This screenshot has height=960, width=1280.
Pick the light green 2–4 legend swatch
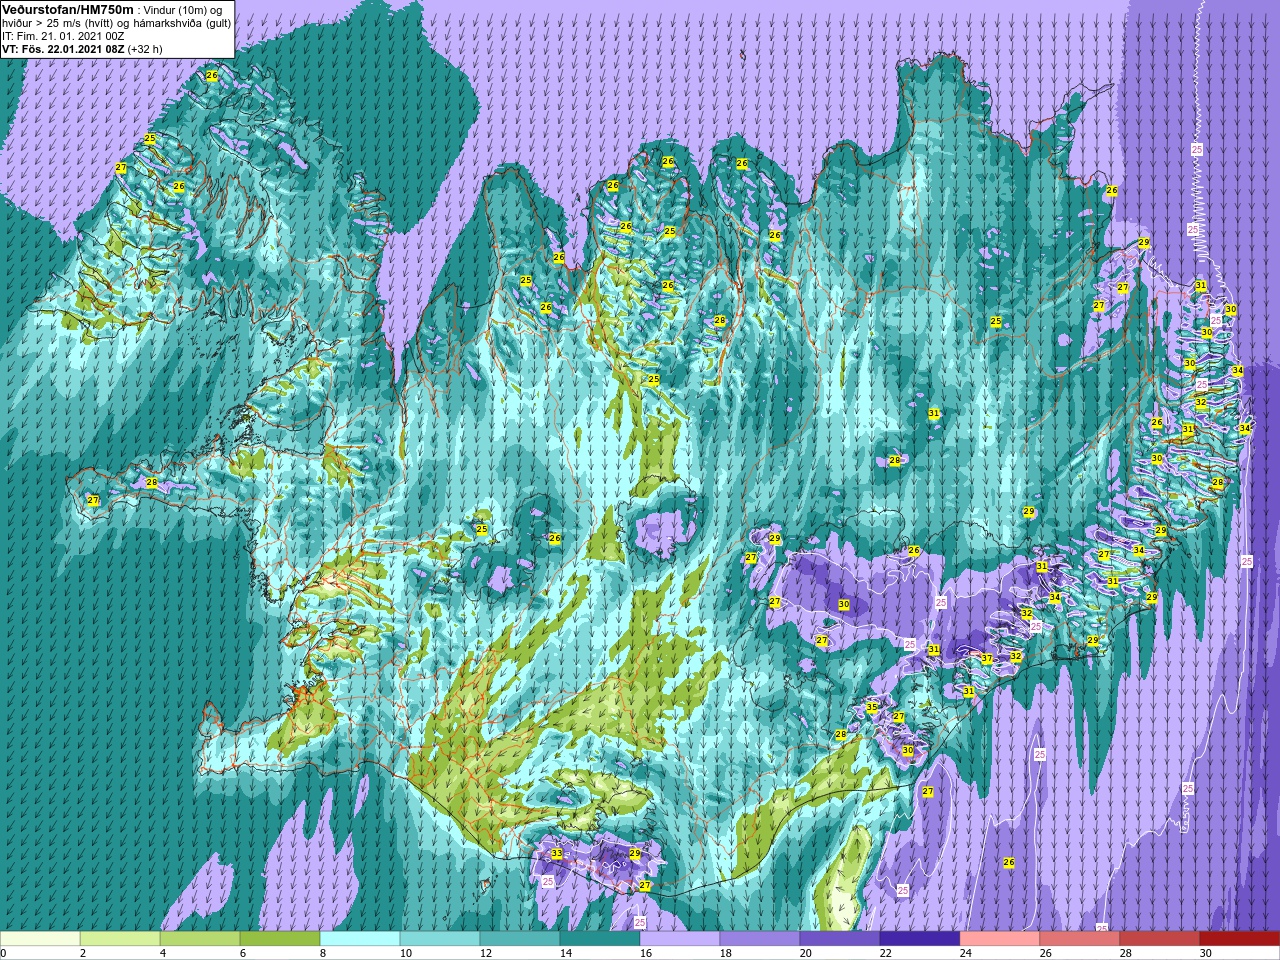pyautogui.click(x=120, y=939)
